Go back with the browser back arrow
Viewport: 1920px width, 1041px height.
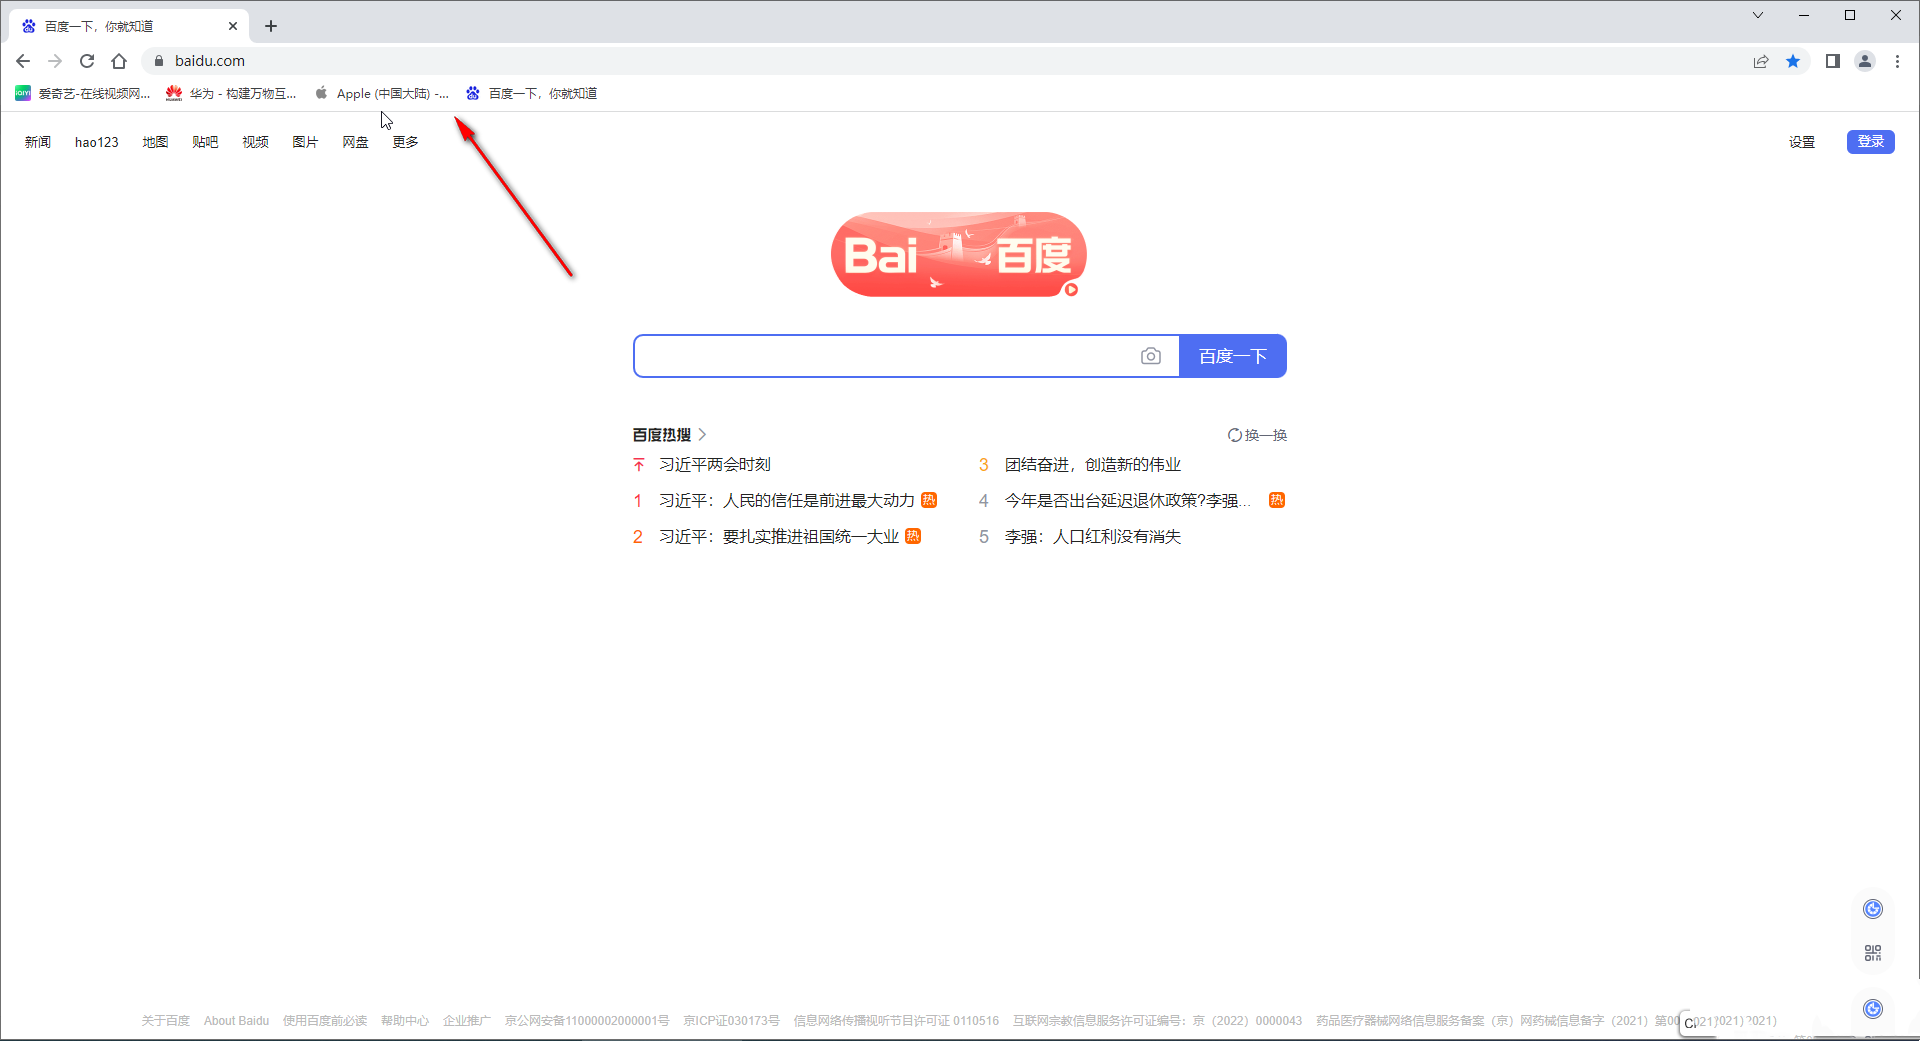point(23,61)
